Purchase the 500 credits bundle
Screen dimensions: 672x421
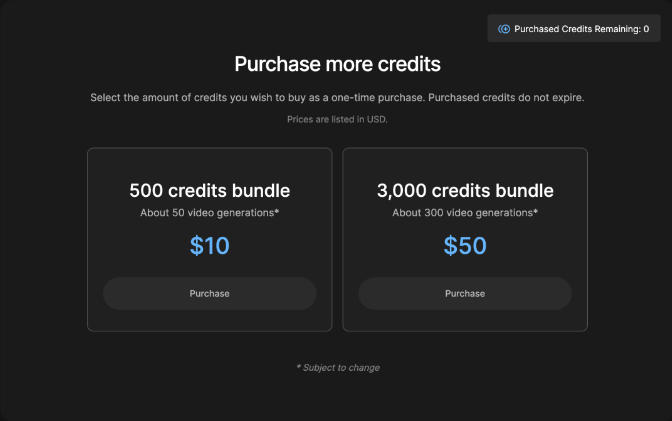(210, 293)
